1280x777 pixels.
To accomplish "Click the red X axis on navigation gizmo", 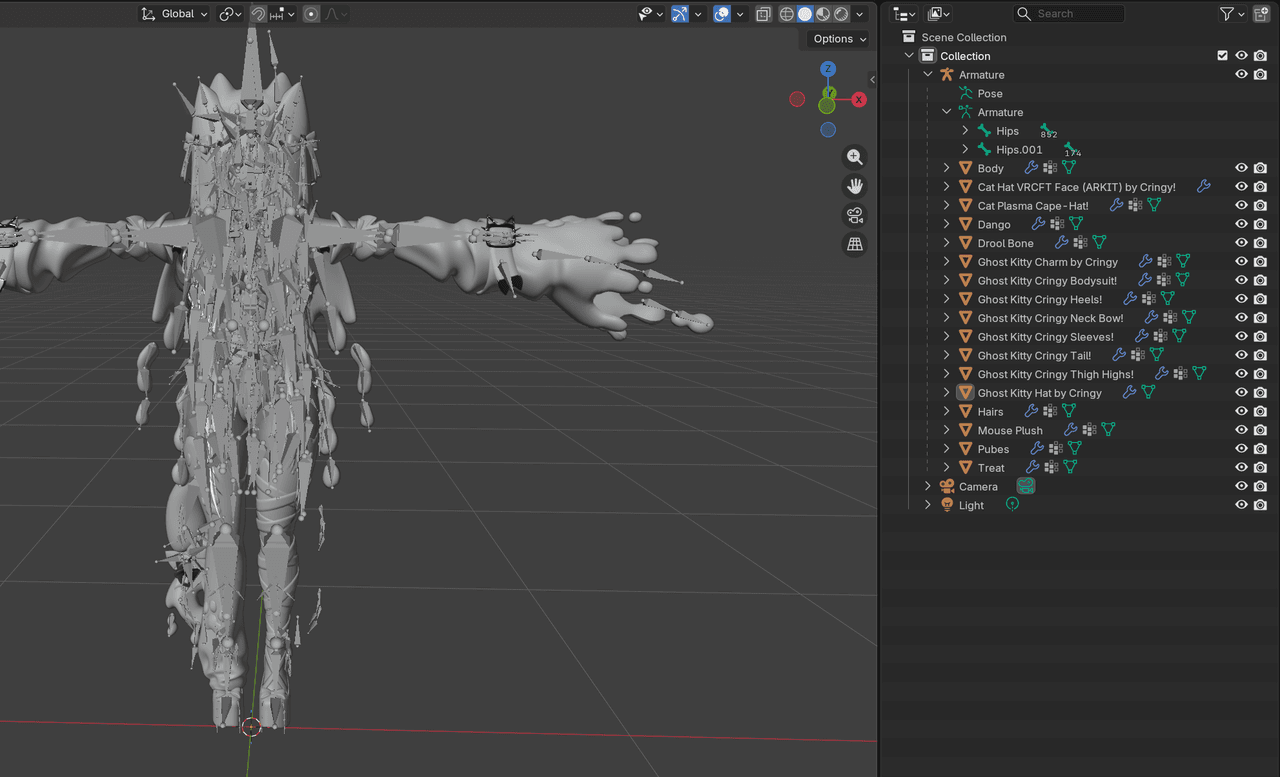I will coord(859,100).
